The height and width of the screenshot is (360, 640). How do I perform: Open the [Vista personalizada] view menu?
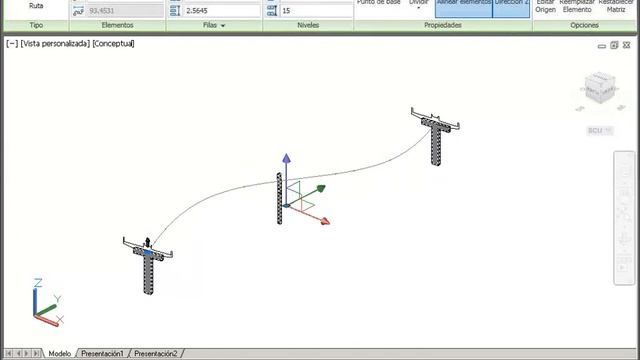[x=55, y=44]
